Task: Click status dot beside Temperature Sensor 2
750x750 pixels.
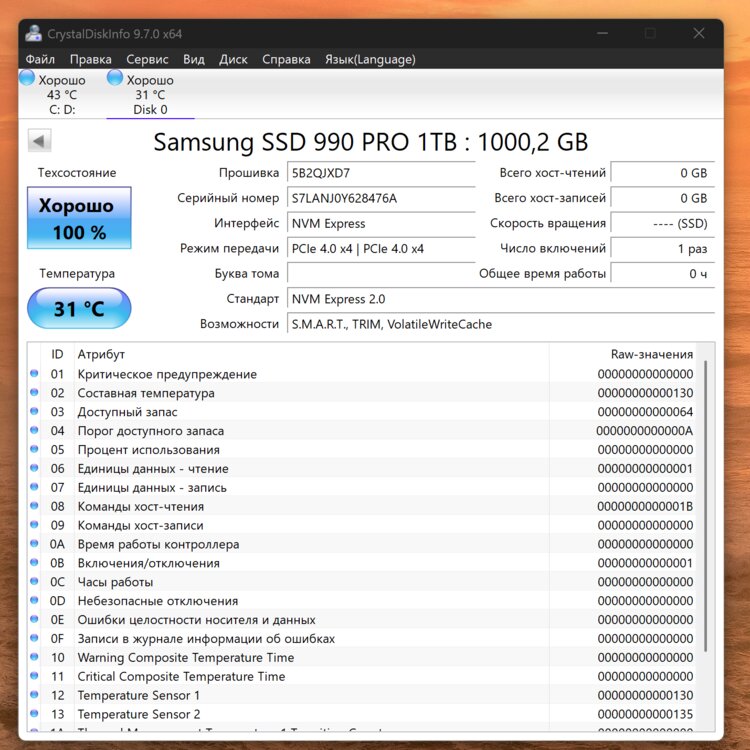Action: coord(35,714)
